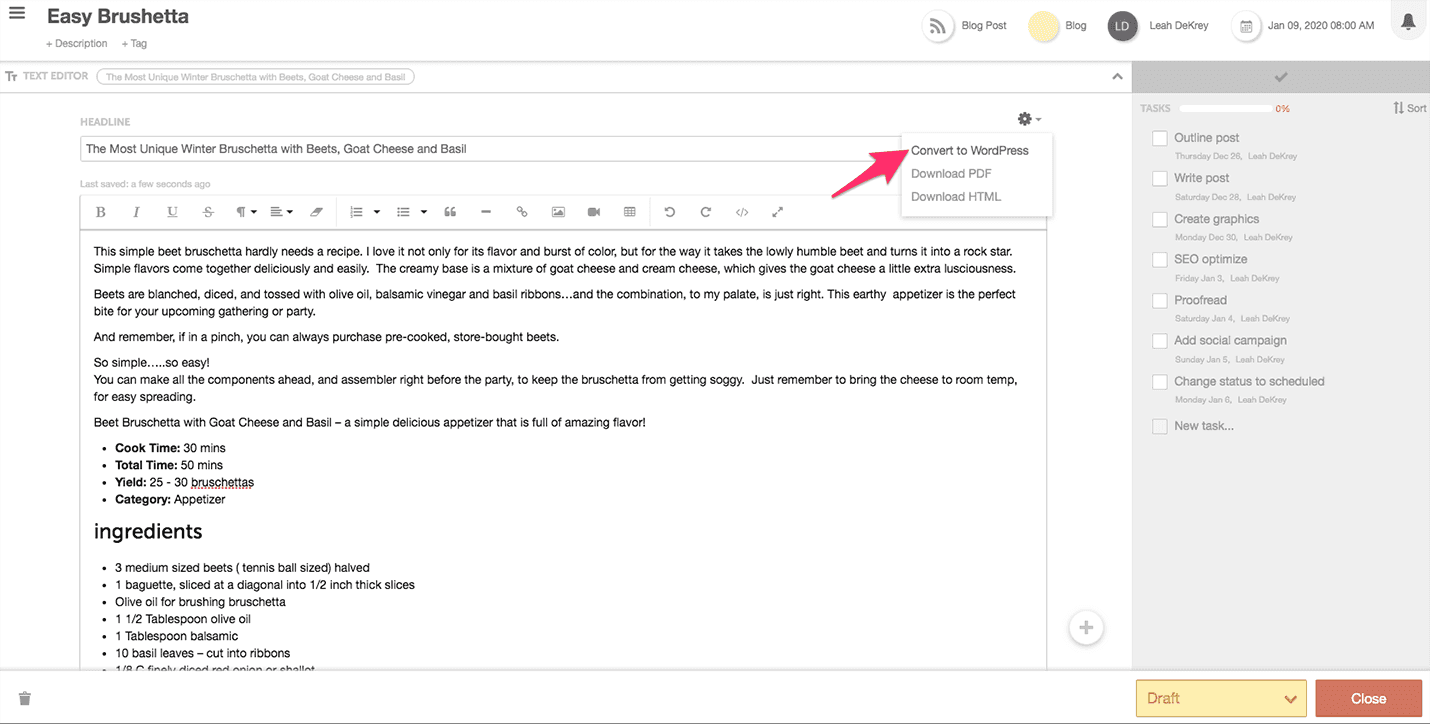Open bullet list style dropdown arrow
Image resolution: width=1430 pixels, height=724 pixels.
(424, 212)
